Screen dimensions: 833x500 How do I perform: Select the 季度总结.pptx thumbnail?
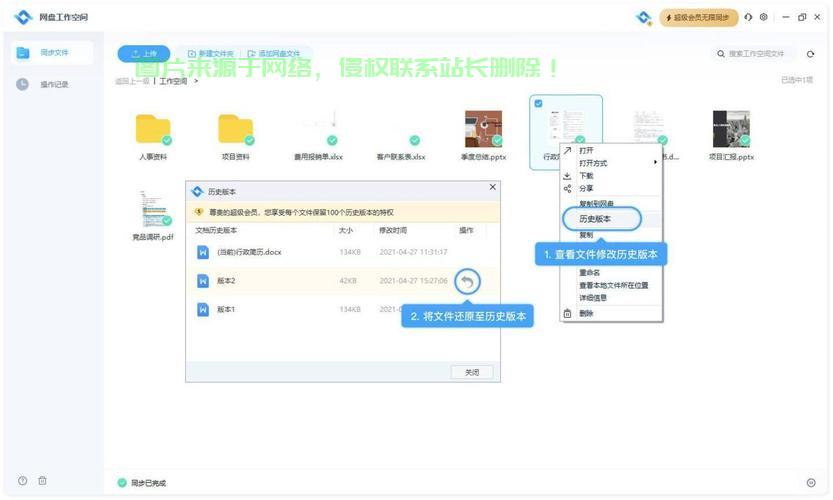(483, 129)
